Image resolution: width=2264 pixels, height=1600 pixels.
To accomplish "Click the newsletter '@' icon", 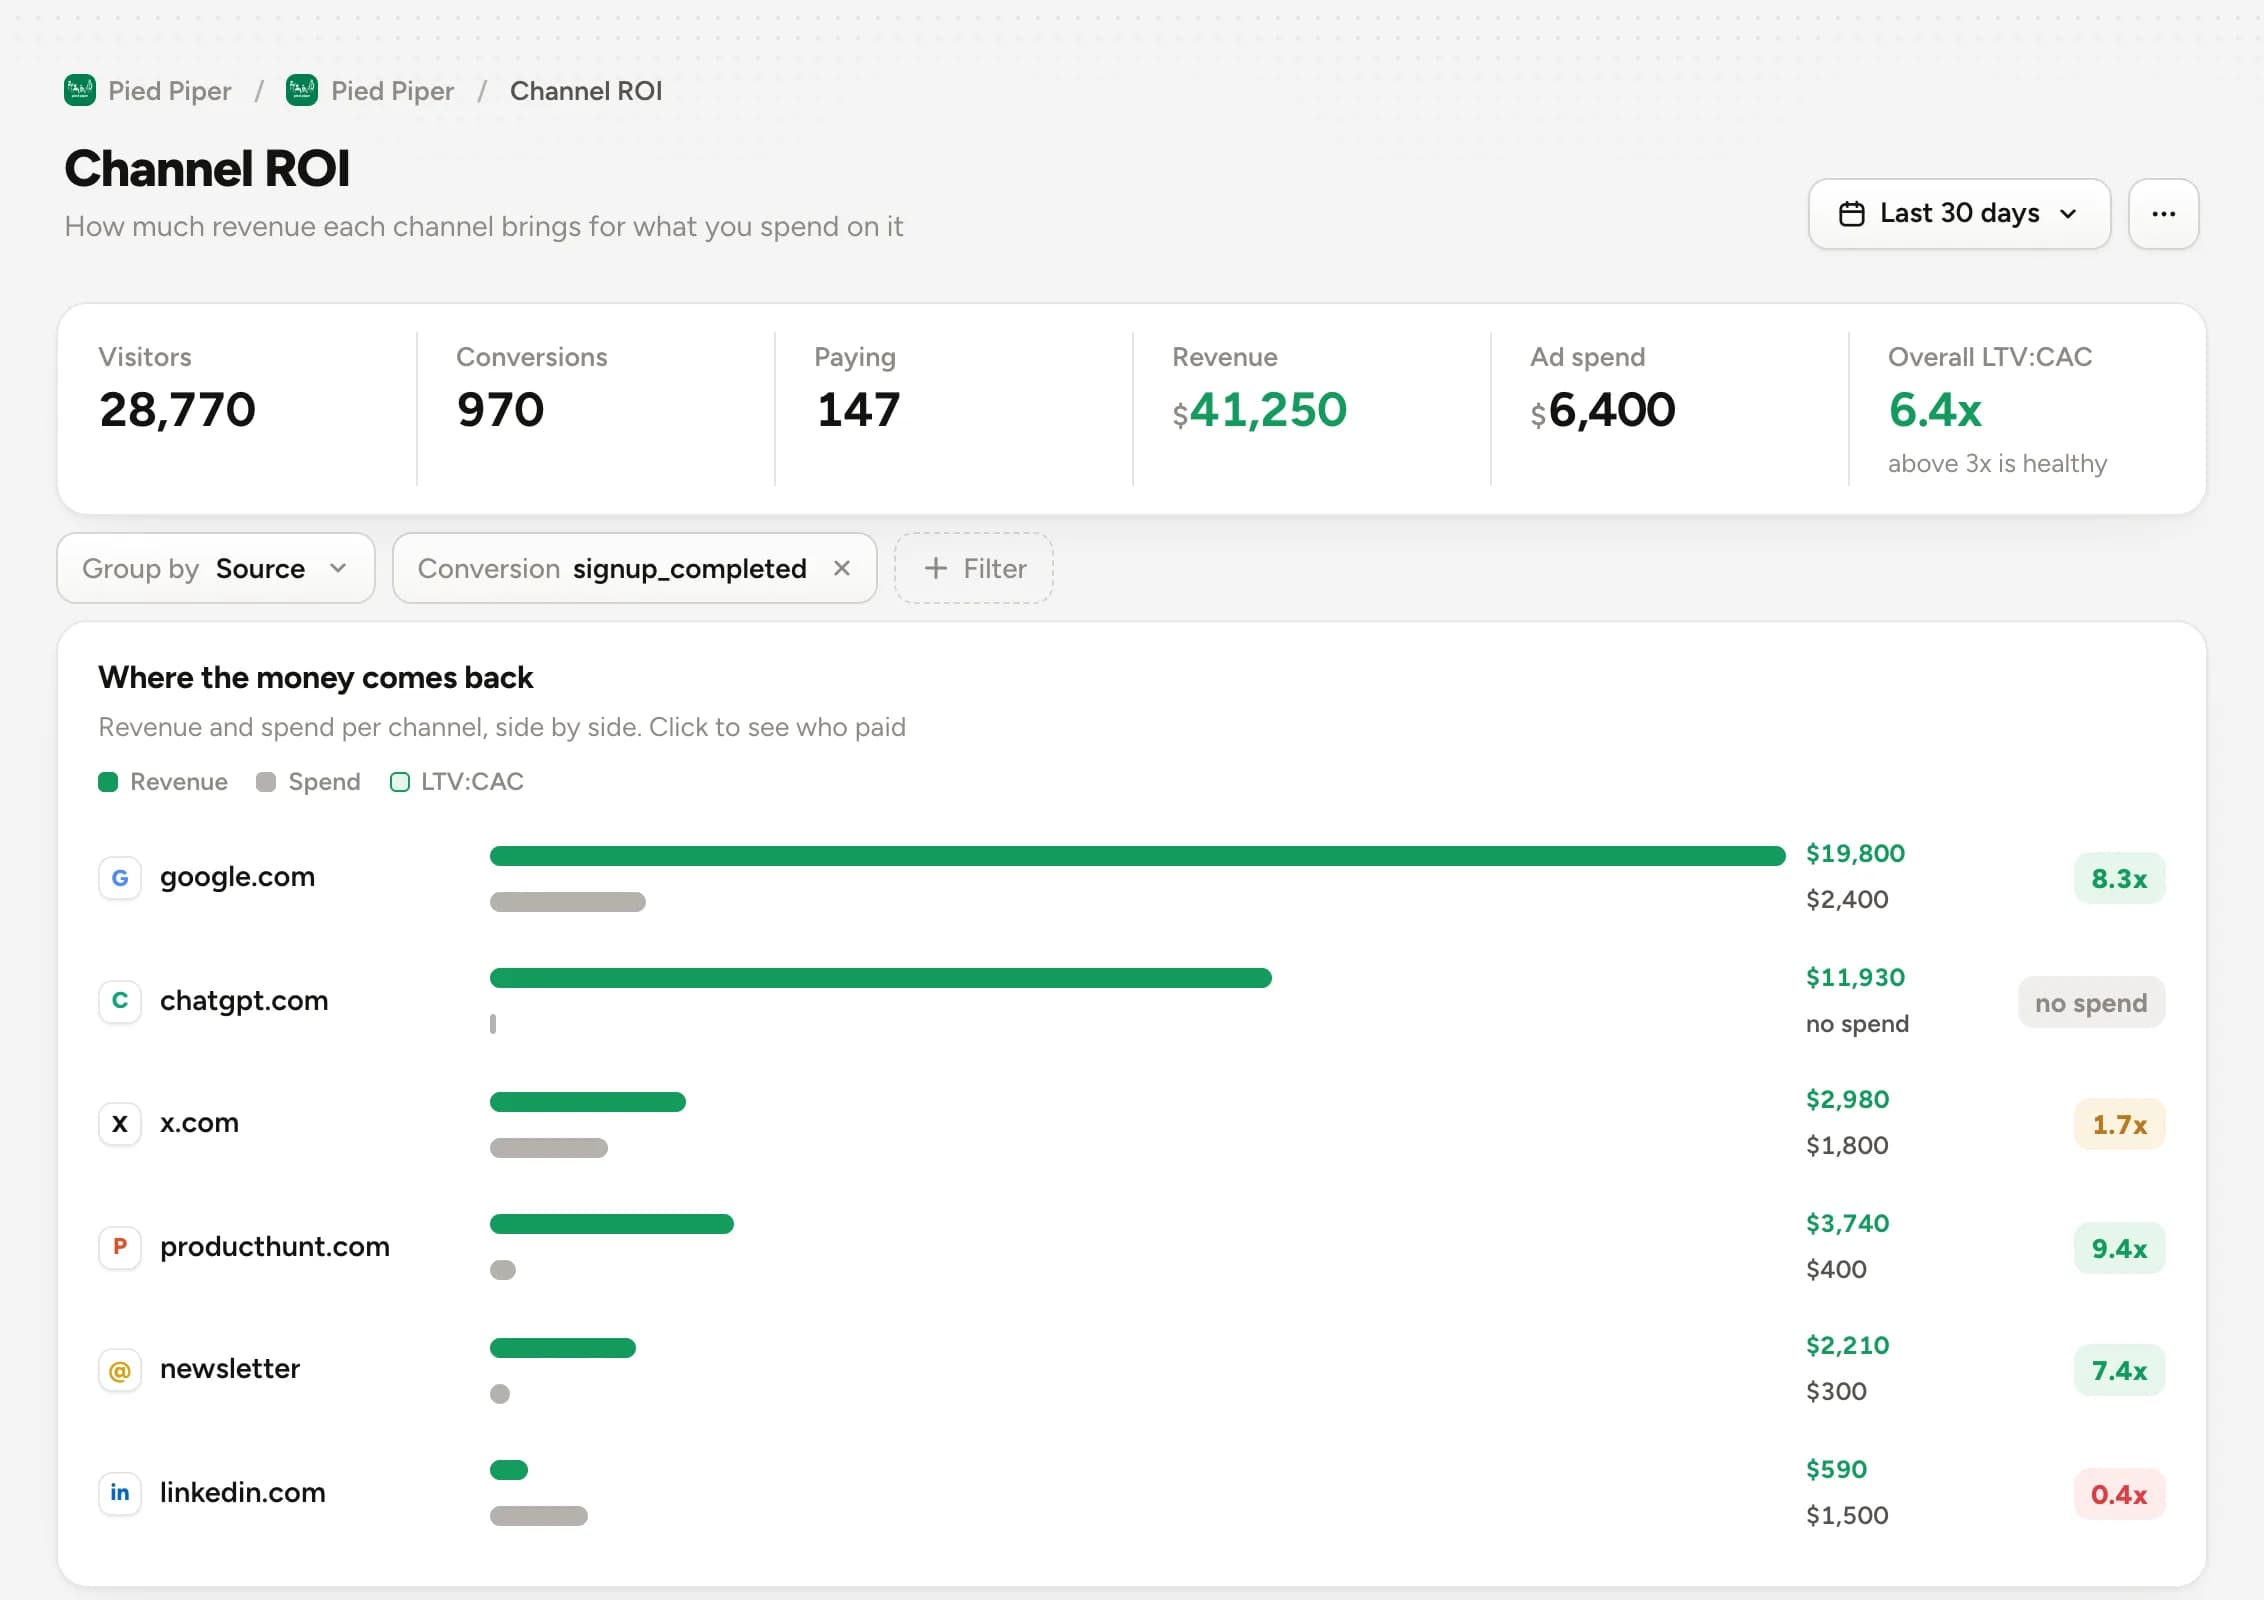I will [120, 1370].
